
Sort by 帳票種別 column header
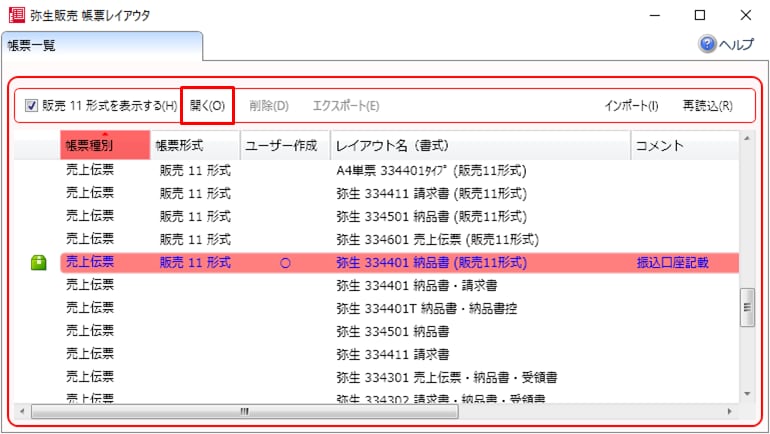click(x=105, y=145)
